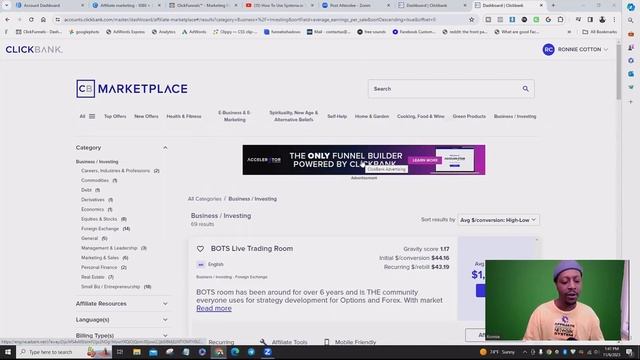
Task: Open File Explorer from the taskbar
Action: click(137, 352)
